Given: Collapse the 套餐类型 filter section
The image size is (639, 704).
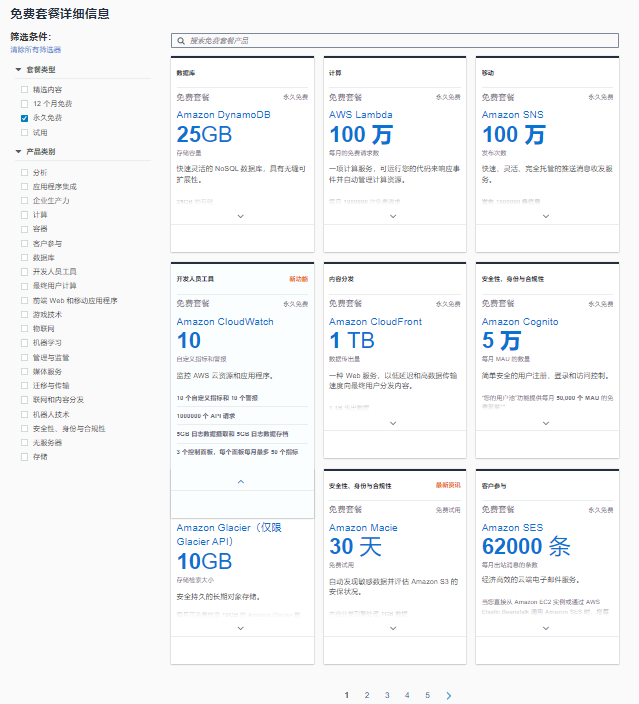Looking at the screenshot, I should pyautogui.click(x=18, y=70).
